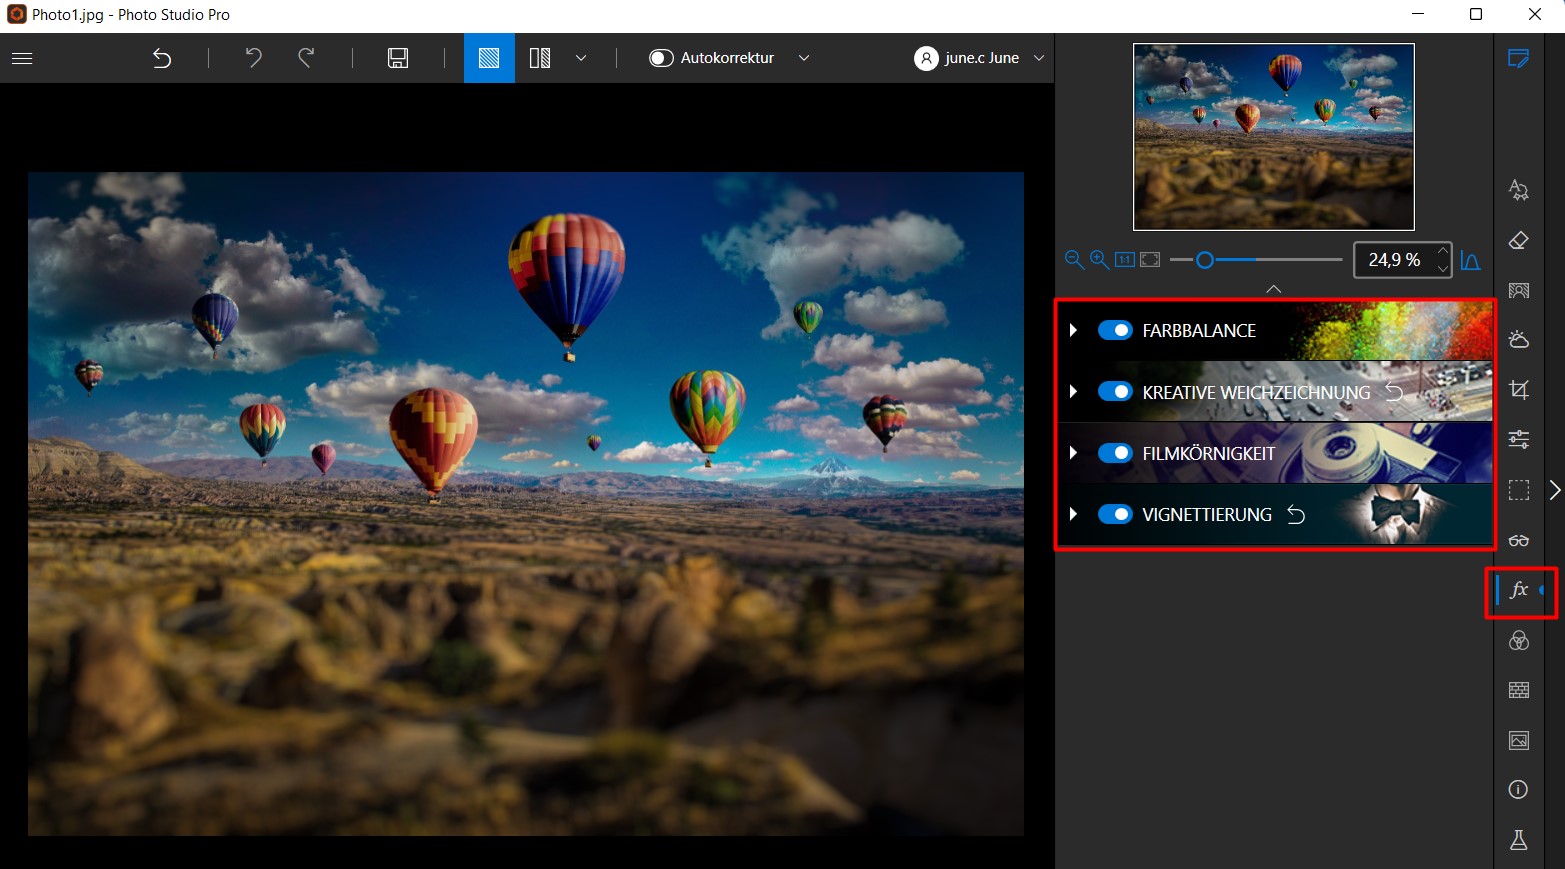
Task: Click the Photo Studio Pro app icon in the title bar
Action: click(16, 14)
